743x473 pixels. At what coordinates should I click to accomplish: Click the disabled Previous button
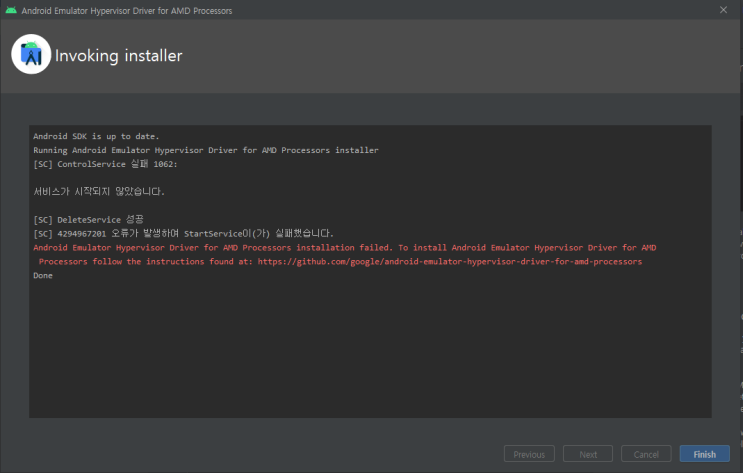[x=529, y=454]
